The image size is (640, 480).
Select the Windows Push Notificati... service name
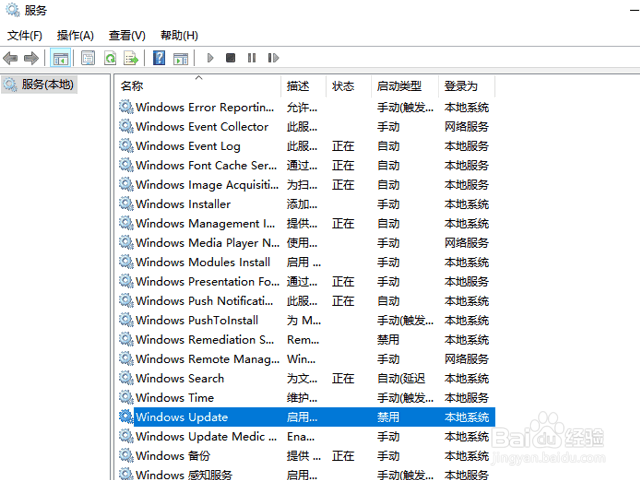(204, 301)
